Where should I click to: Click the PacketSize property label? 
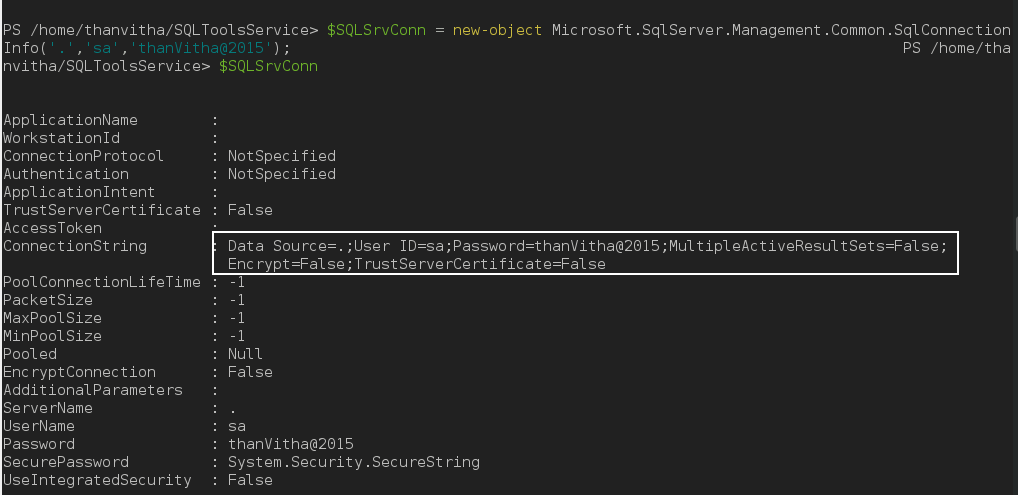(x=48, y=300)
